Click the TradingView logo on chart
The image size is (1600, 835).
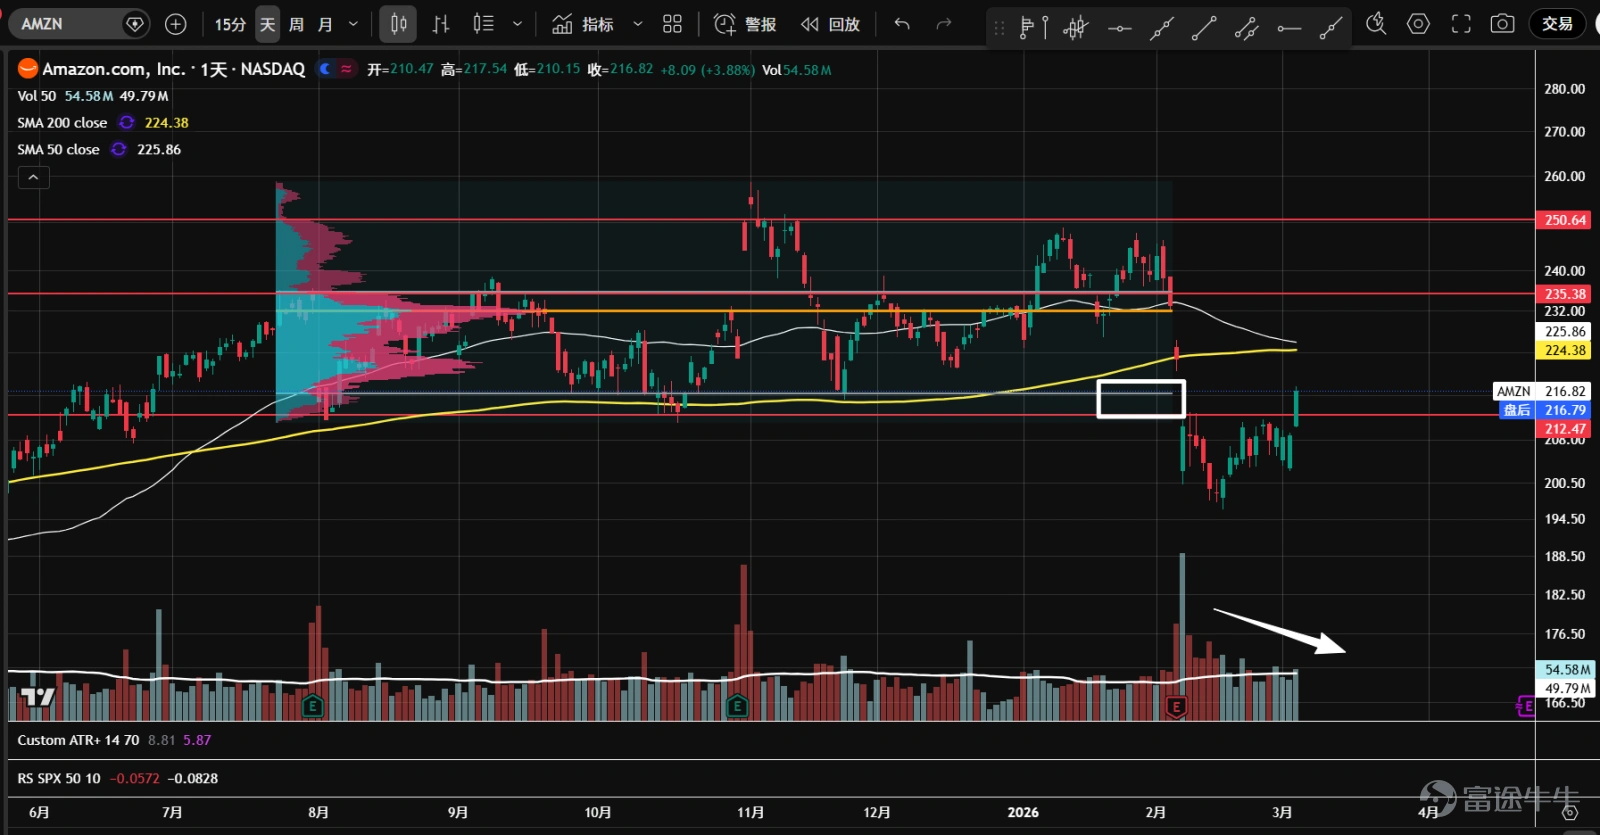(x=38, y=697)
